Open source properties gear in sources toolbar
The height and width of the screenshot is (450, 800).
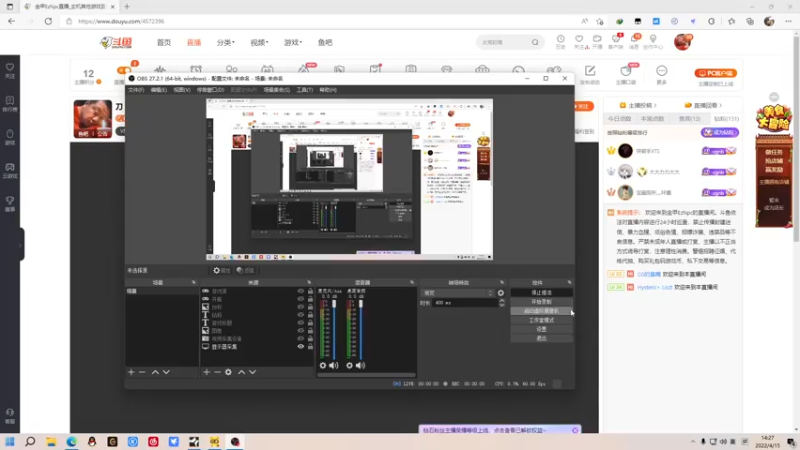(x=229, y=372)
